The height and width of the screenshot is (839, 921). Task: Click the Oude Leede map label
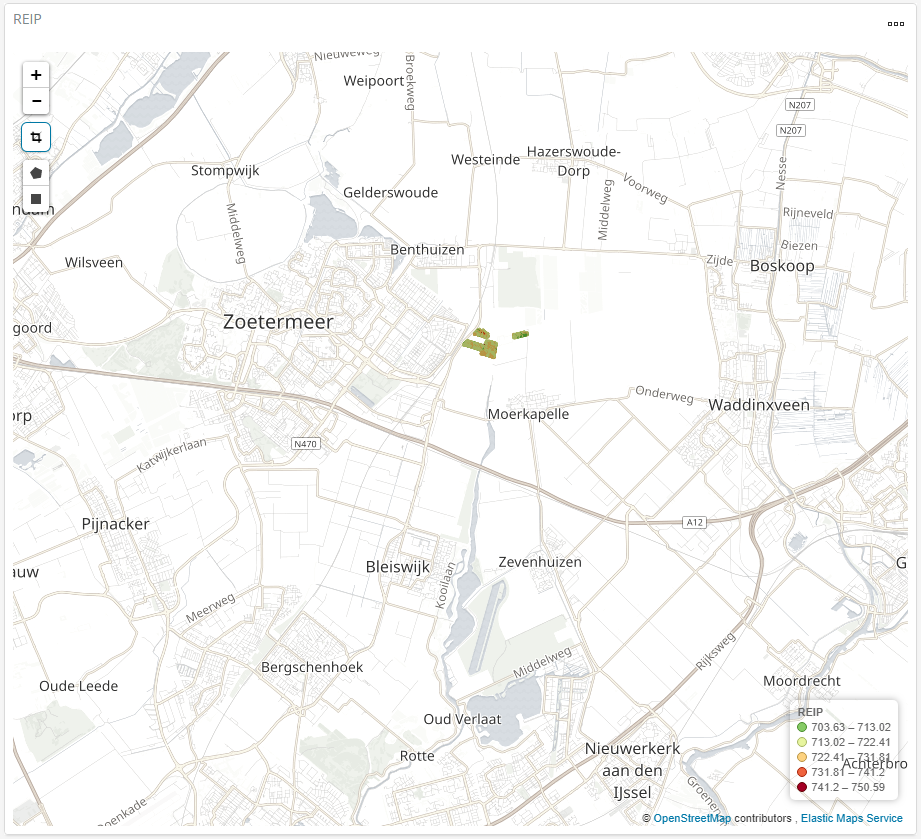79,686
